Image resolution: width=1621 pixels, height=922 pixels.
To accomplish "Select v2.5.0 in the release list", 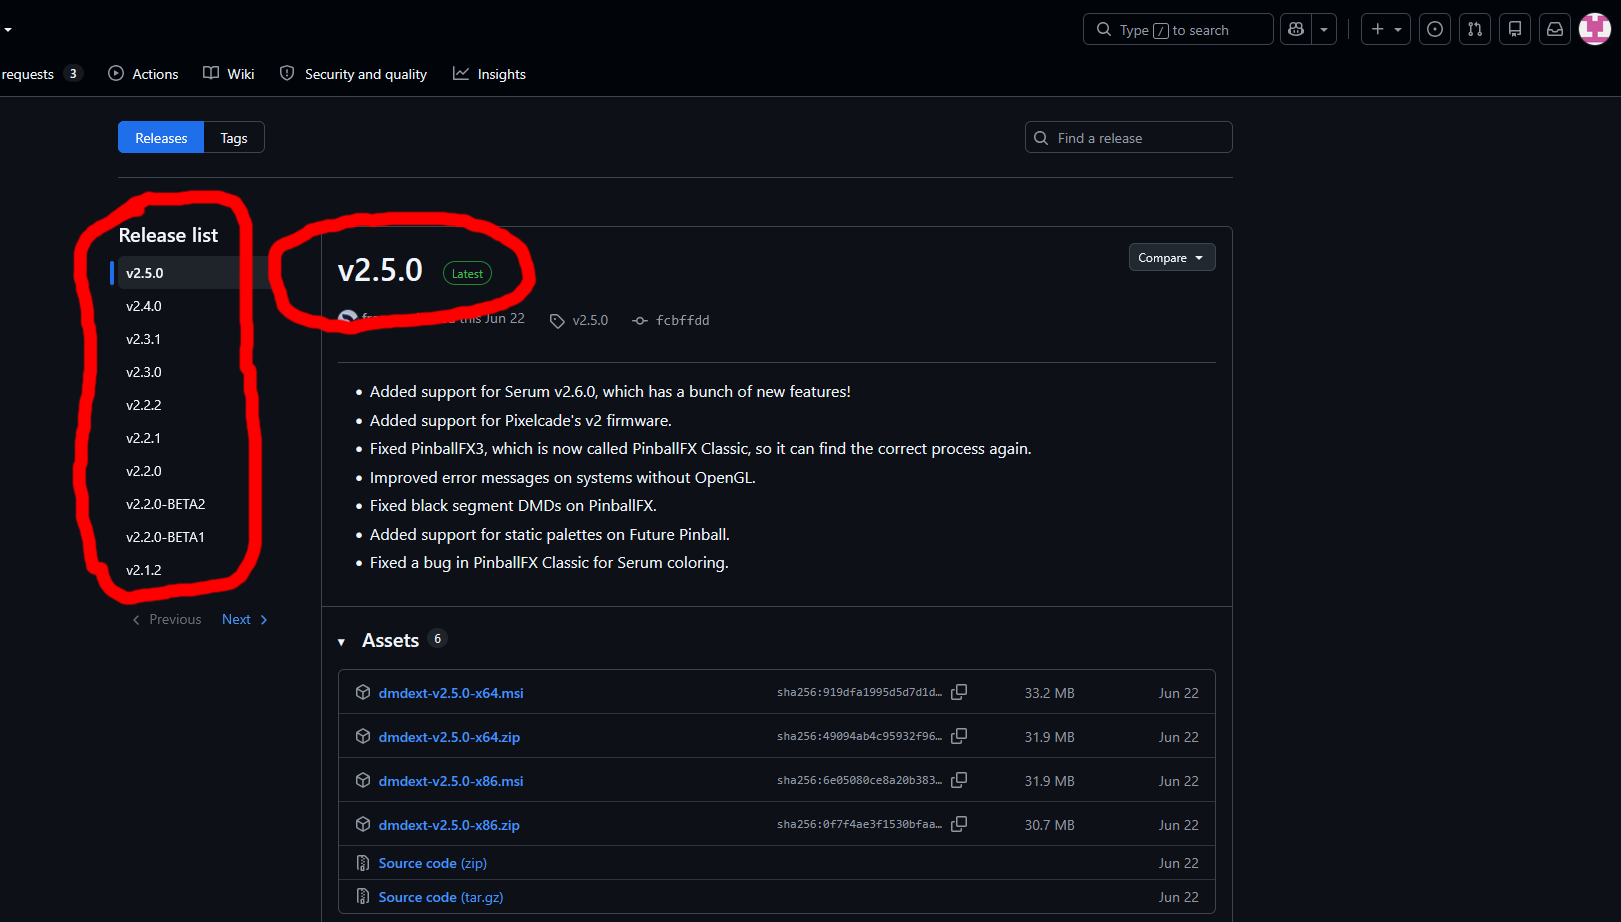I will pyautogui.click(x=145, y=273).
